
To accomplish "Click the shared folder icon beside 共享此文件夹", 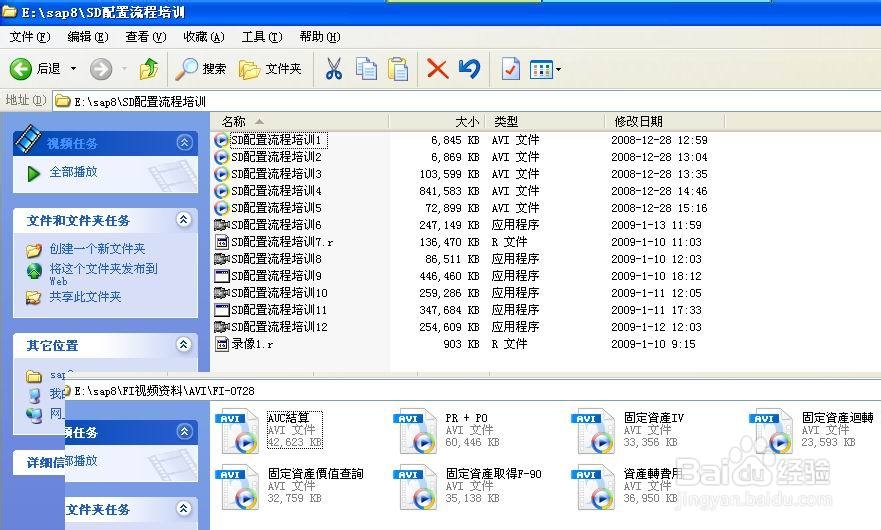I will click(x=34, y=297).
